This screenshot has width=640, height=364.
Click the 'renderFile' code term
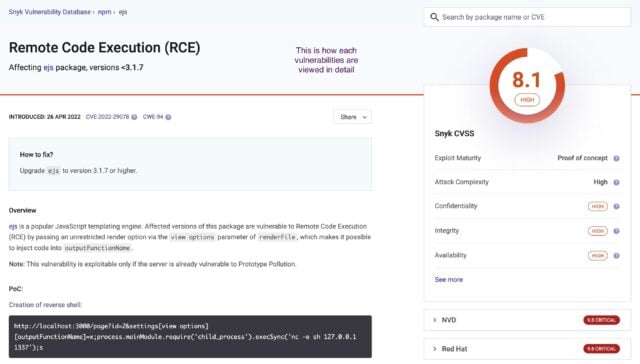pyautogui.click(x=277, y=237)
